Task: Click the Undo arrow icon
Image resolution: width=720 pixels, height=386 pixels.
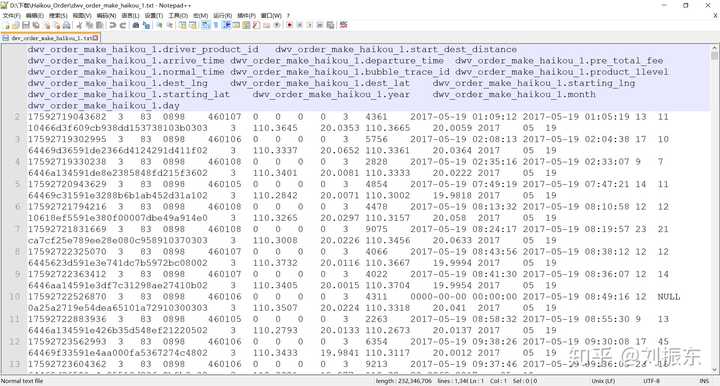Action: pyautogui.click(x=112, y=25)
